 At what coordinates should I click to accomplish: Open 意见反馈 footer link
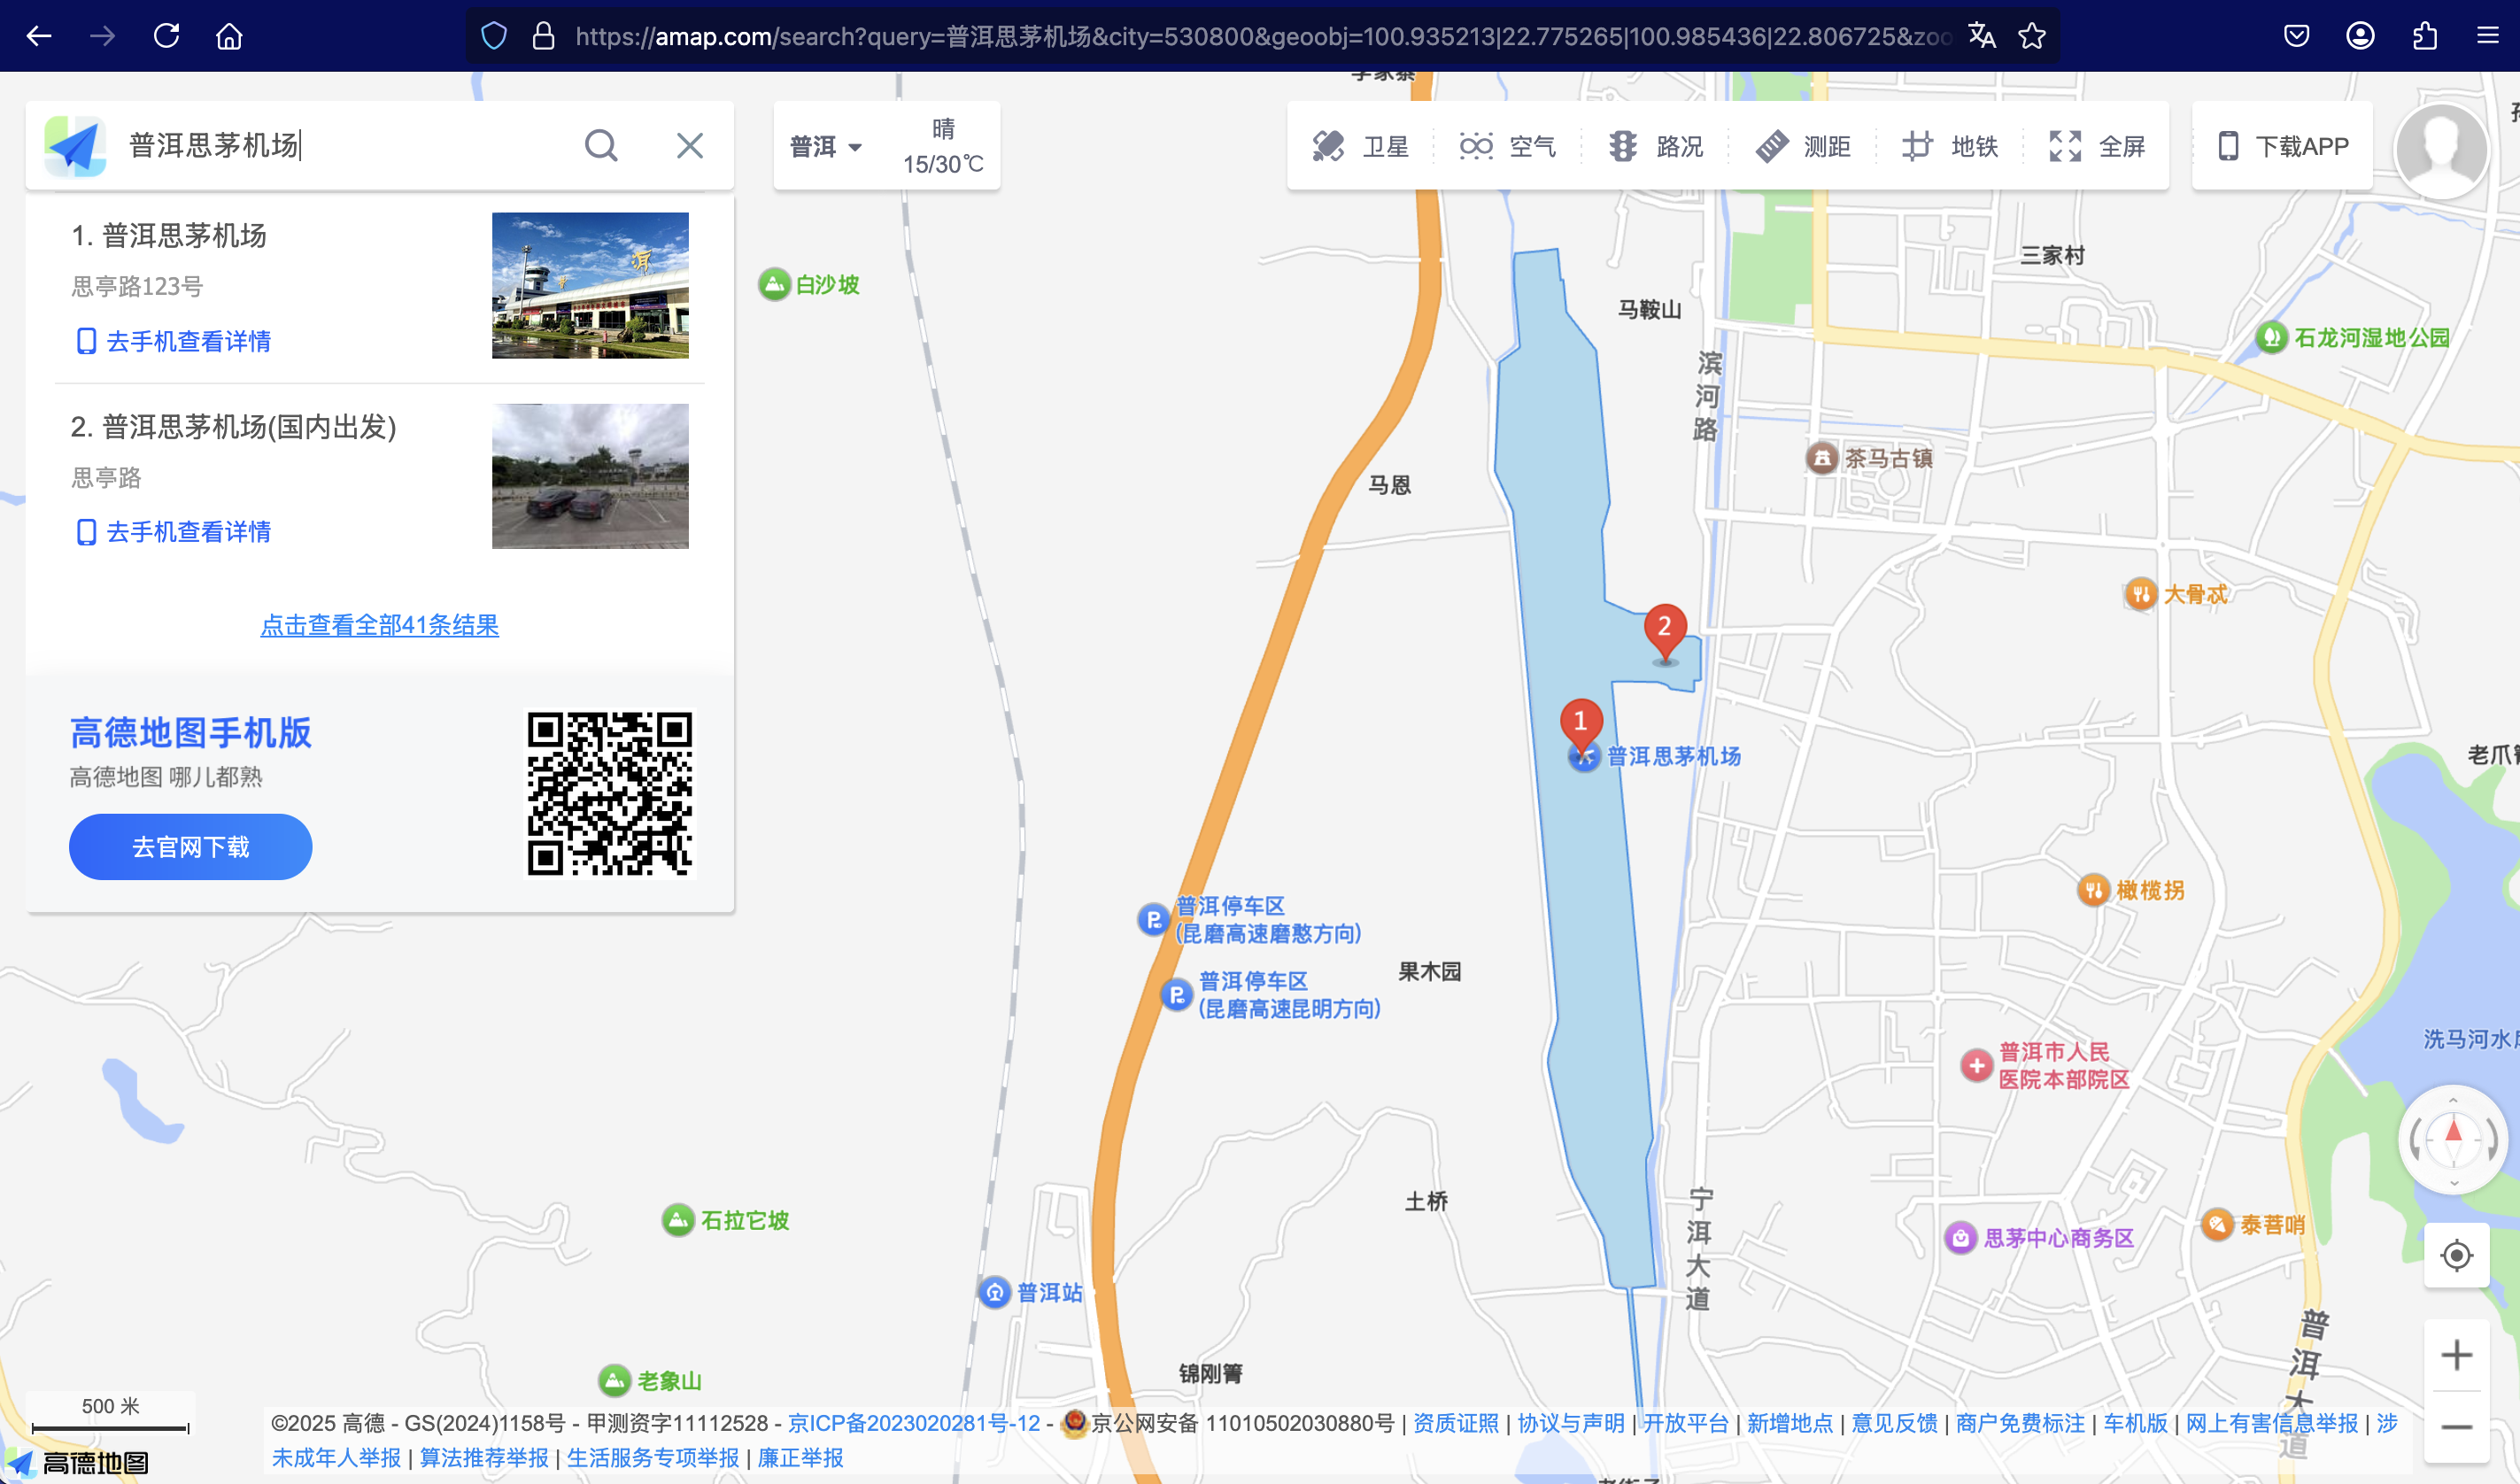[x=1894, y=1423]
